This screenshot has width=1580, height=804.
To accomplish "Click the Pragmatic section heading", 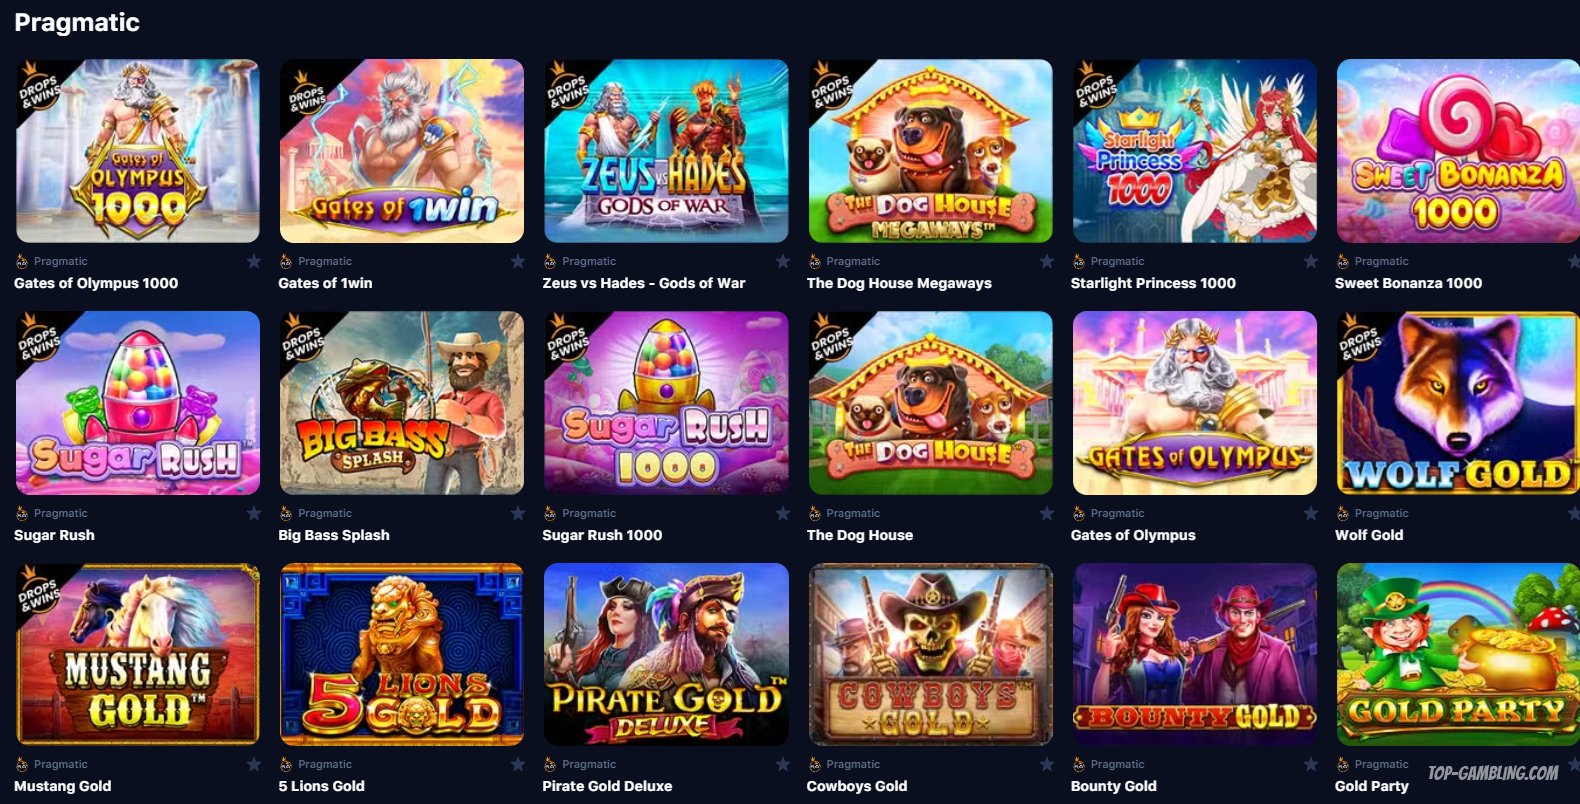I will [x=77, y=22].
